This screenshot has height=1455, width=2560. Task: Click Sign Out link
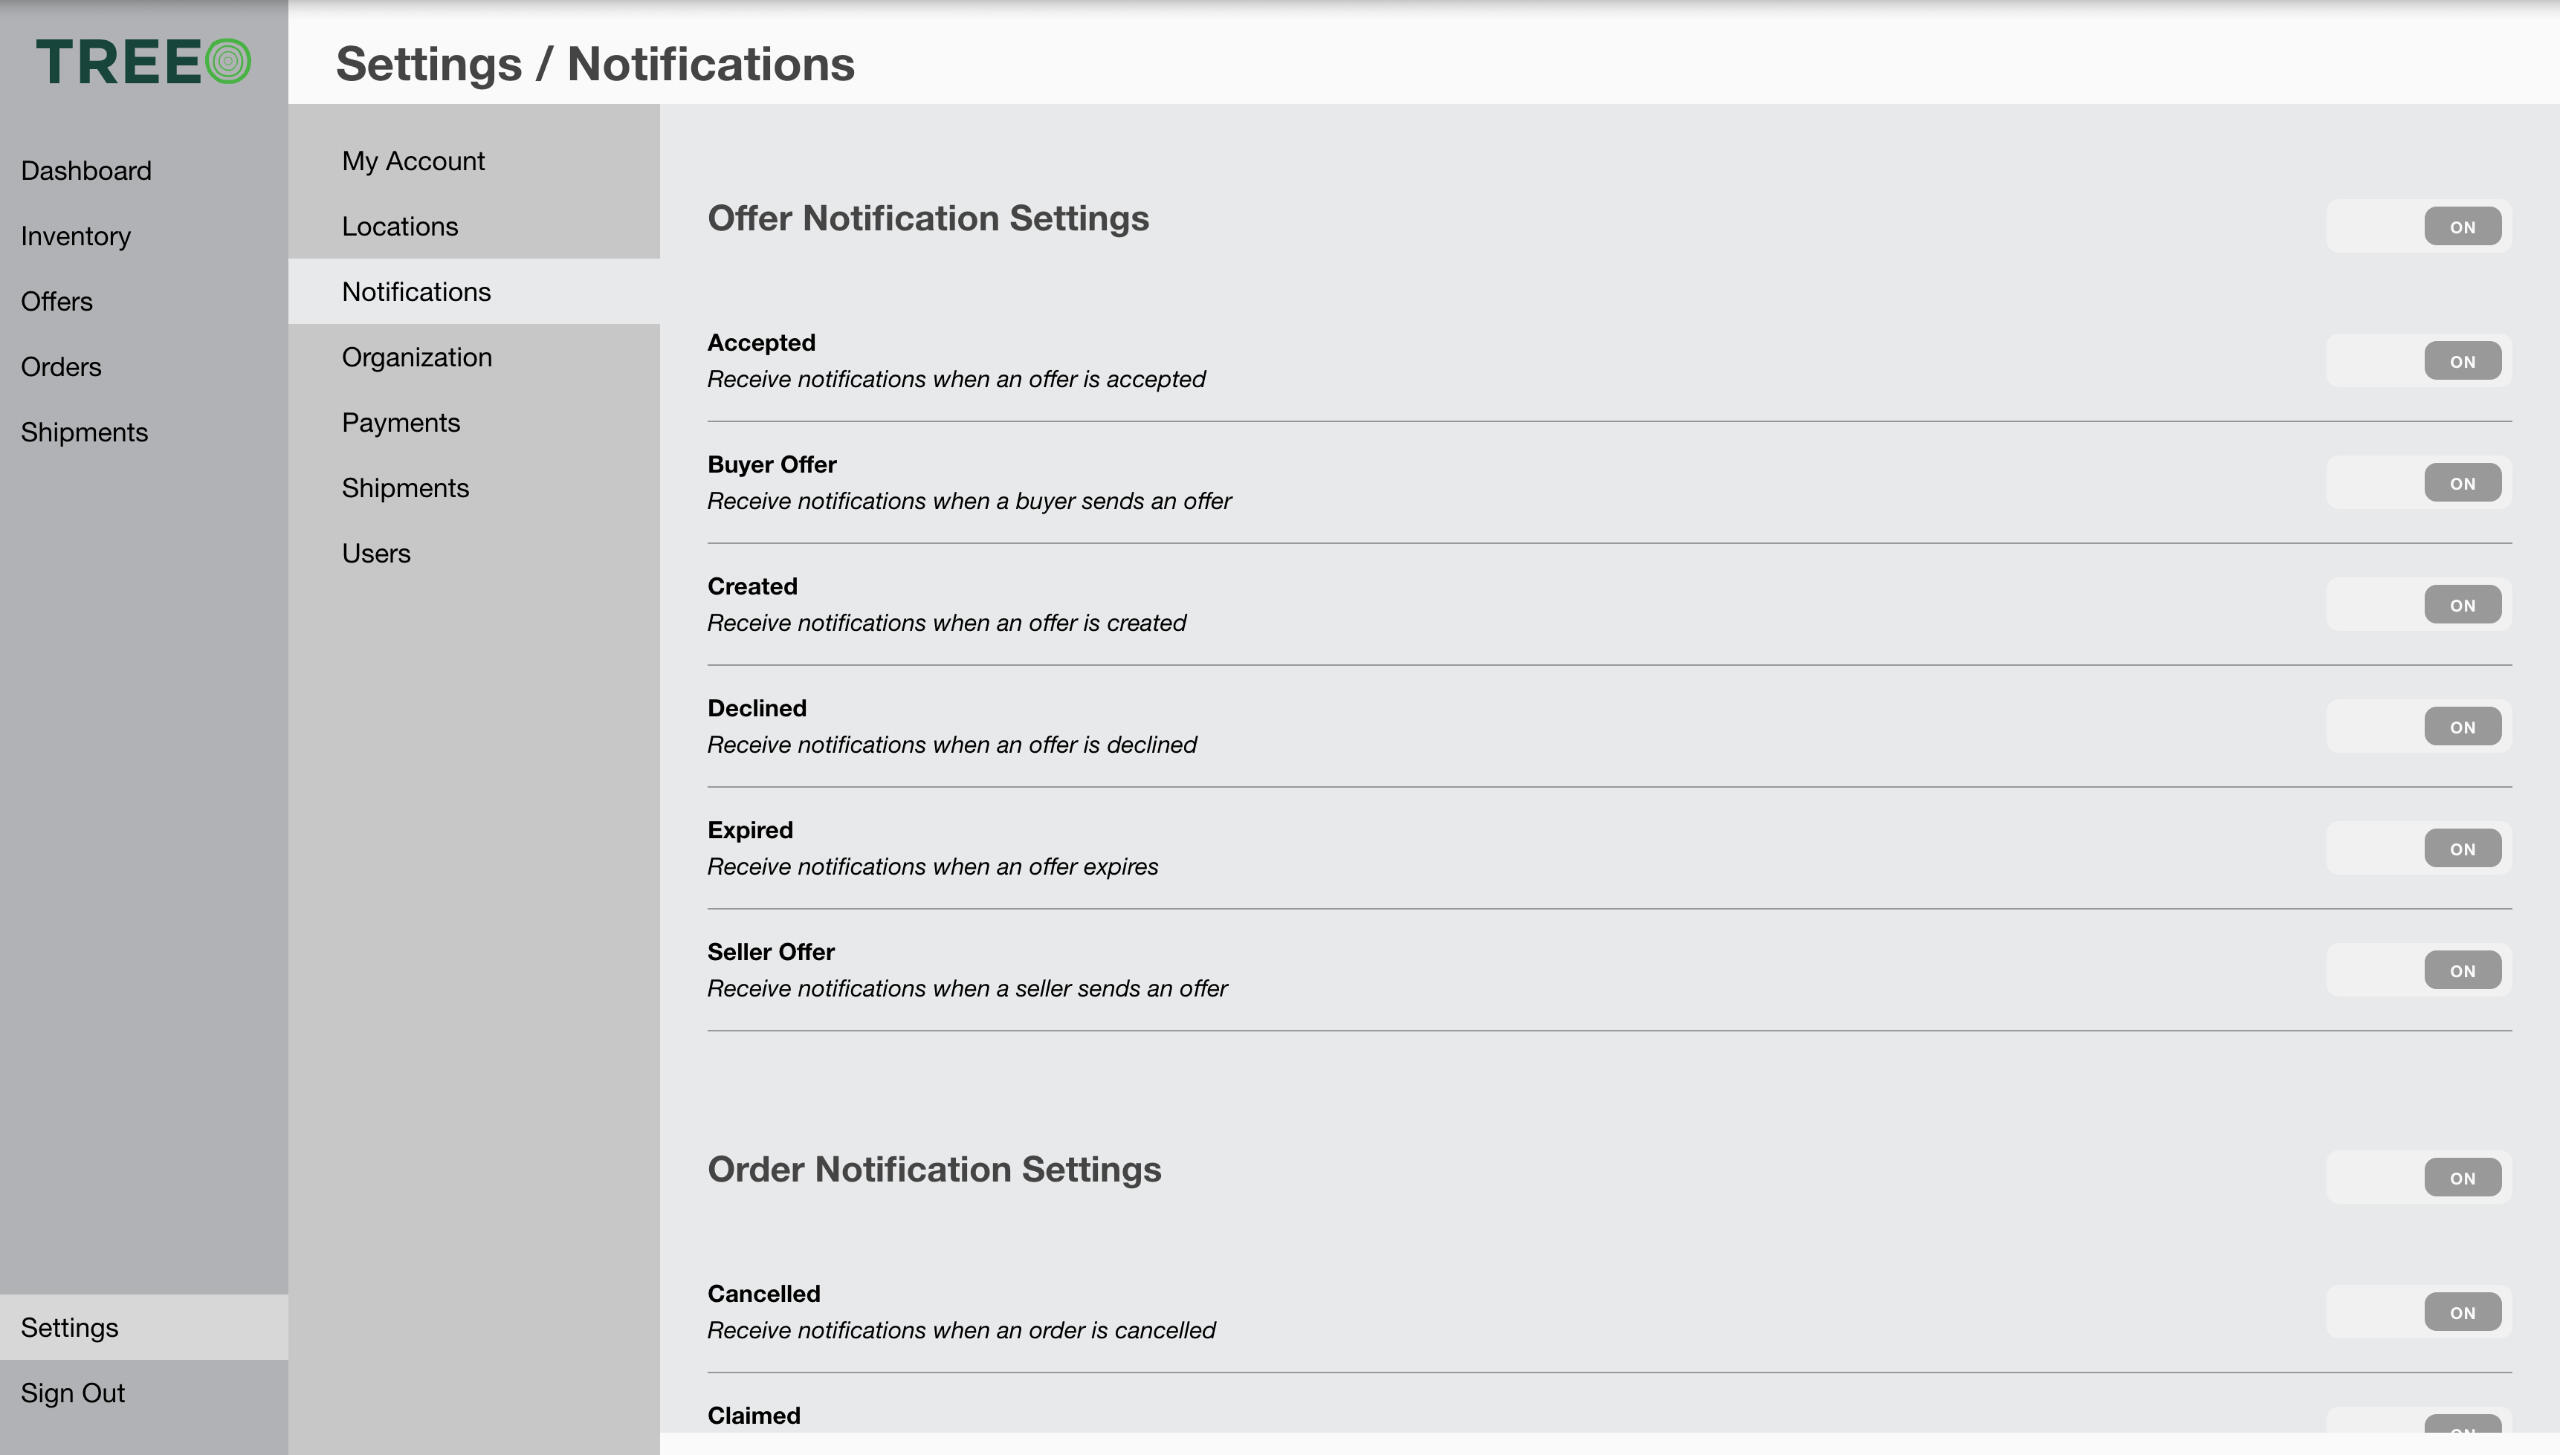pos(73,1393)
